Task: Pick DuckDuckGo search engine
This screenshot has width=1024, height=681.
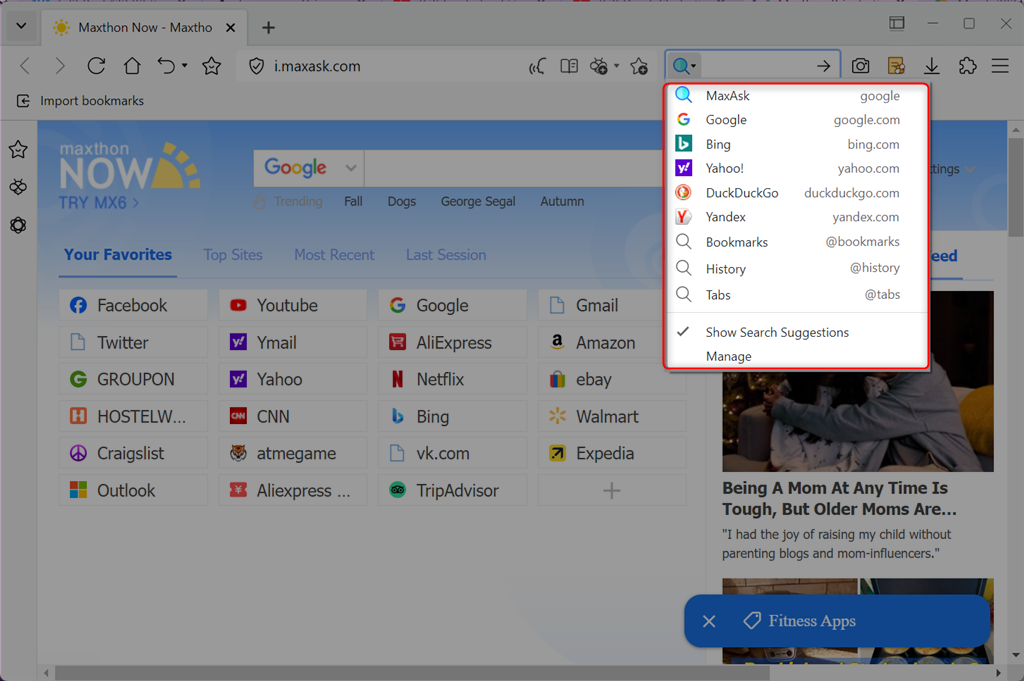Action: 796,193
